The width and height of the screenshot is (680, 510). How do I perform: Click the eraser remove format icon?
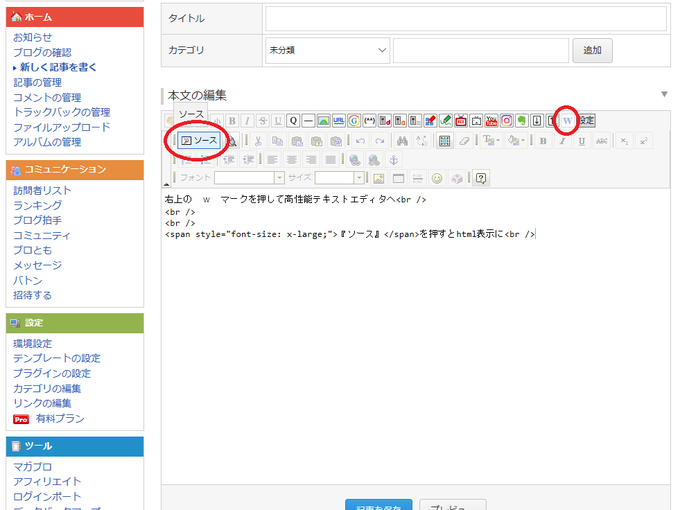(464, 141)
